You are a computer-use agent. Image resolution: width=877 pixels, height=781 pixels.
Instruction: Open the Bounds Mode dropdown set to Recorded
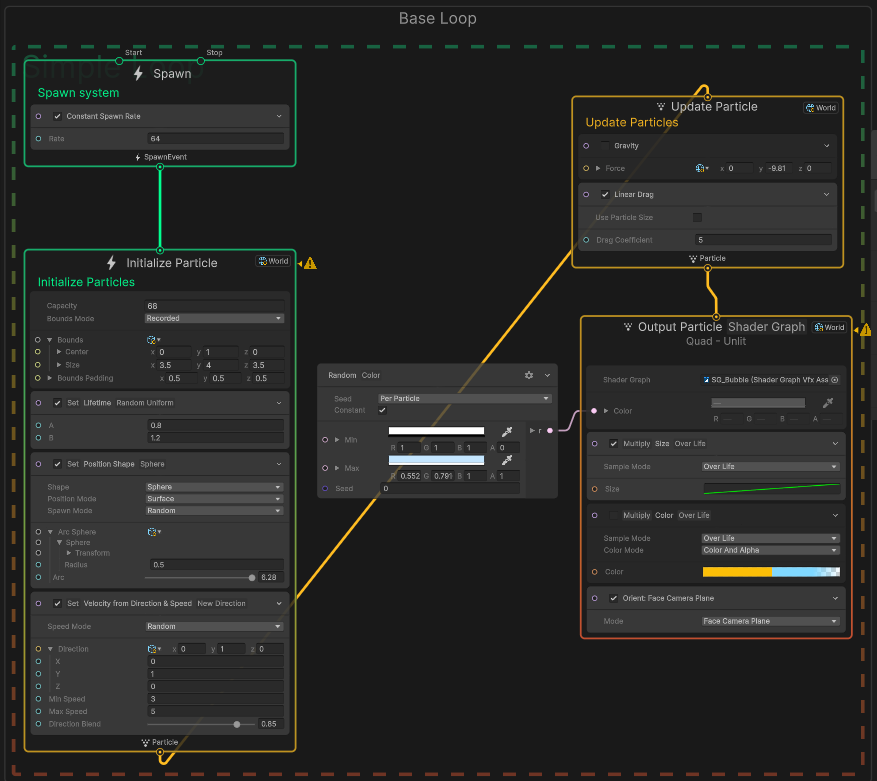coord(214,318)
